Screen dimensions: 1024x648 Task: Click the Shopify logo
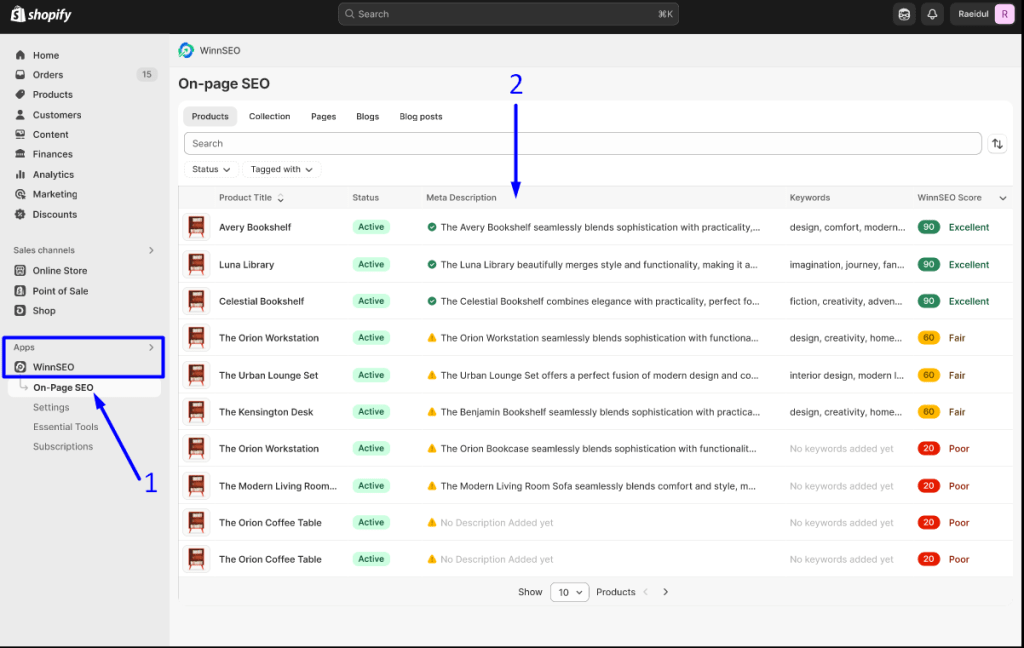click(x=40, y=14)
